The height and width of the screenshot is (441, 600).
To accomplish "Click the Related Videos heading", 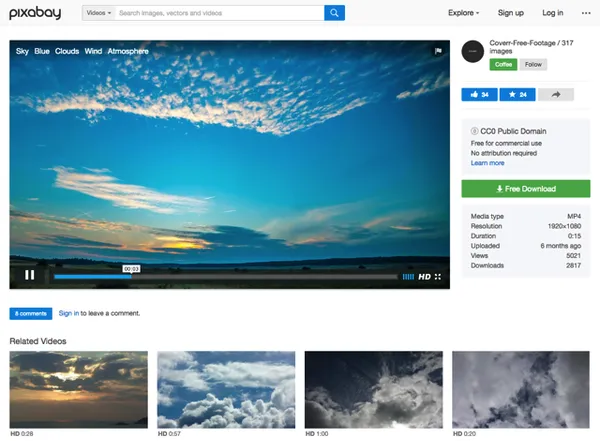I will (x=38, y=341).
